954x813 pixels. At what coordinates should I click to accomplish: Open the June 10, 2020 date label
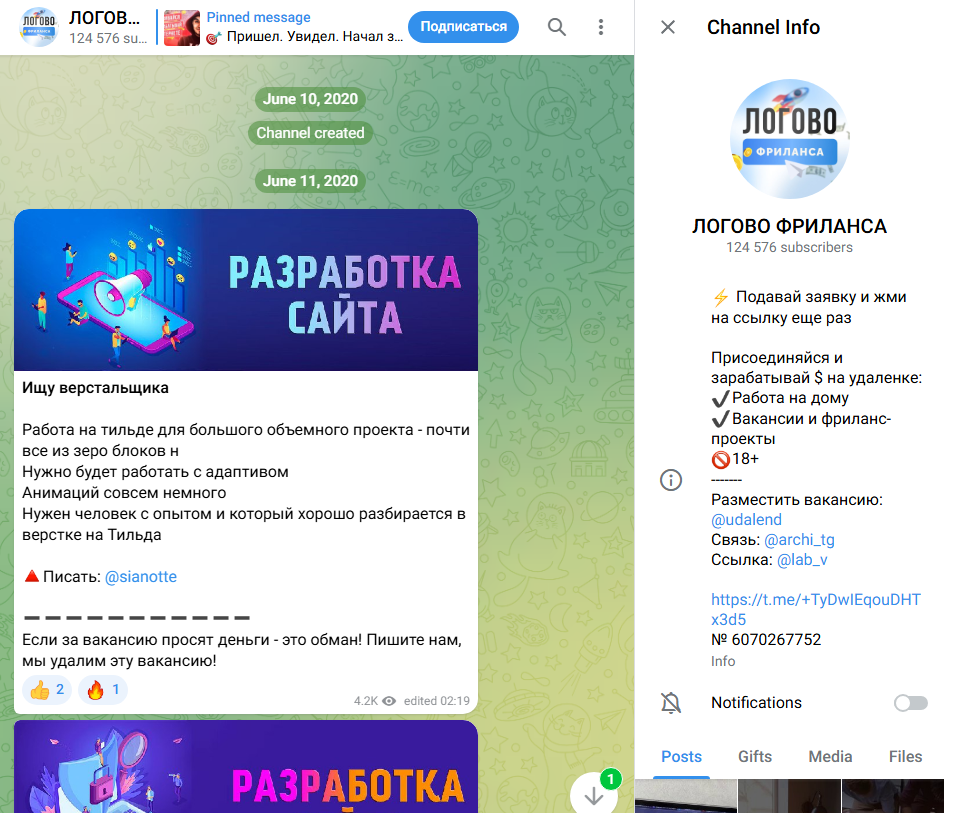pyautogui.click(x=309, y=99)
